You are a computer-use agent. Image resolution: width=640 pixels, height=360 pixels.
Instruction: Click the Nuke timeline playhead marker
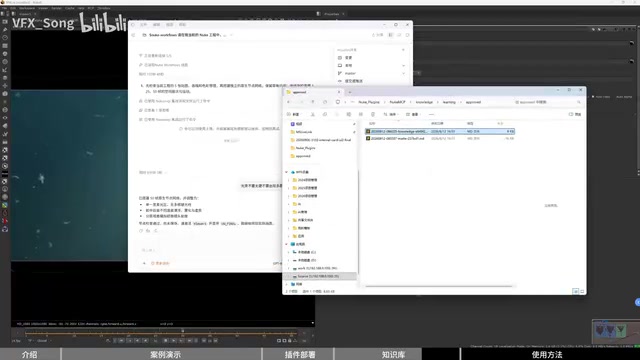pos(182,331)
